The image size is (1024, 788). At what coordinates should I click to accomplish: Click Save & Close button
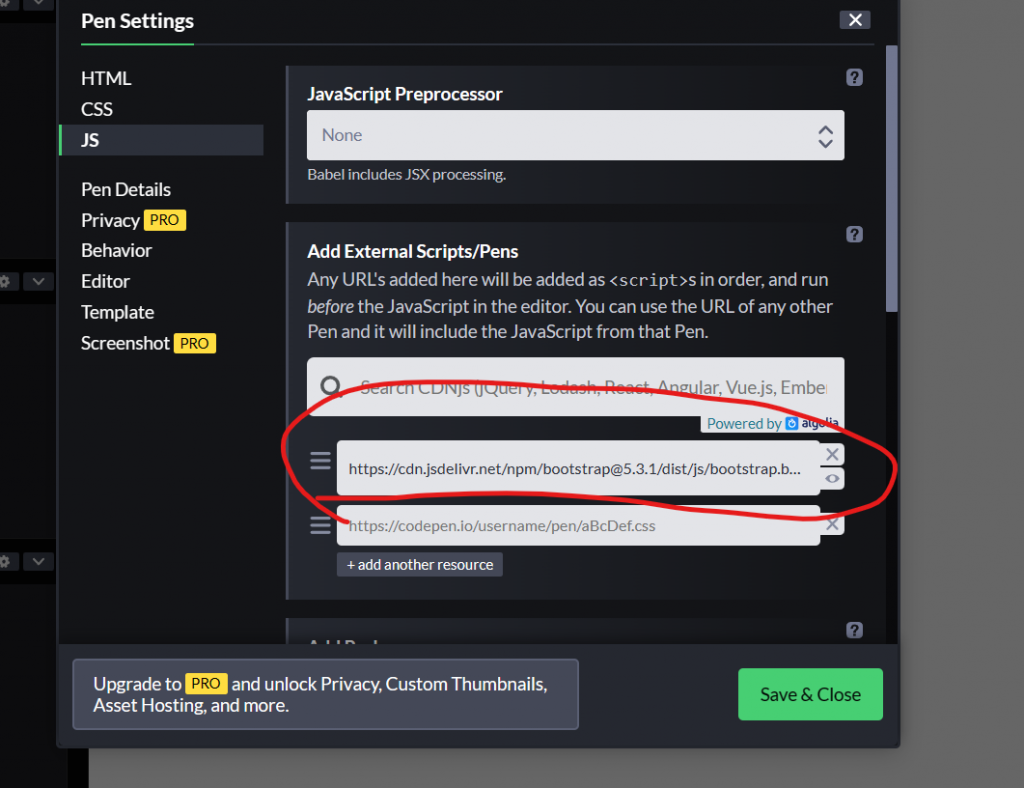coord(810,694)
